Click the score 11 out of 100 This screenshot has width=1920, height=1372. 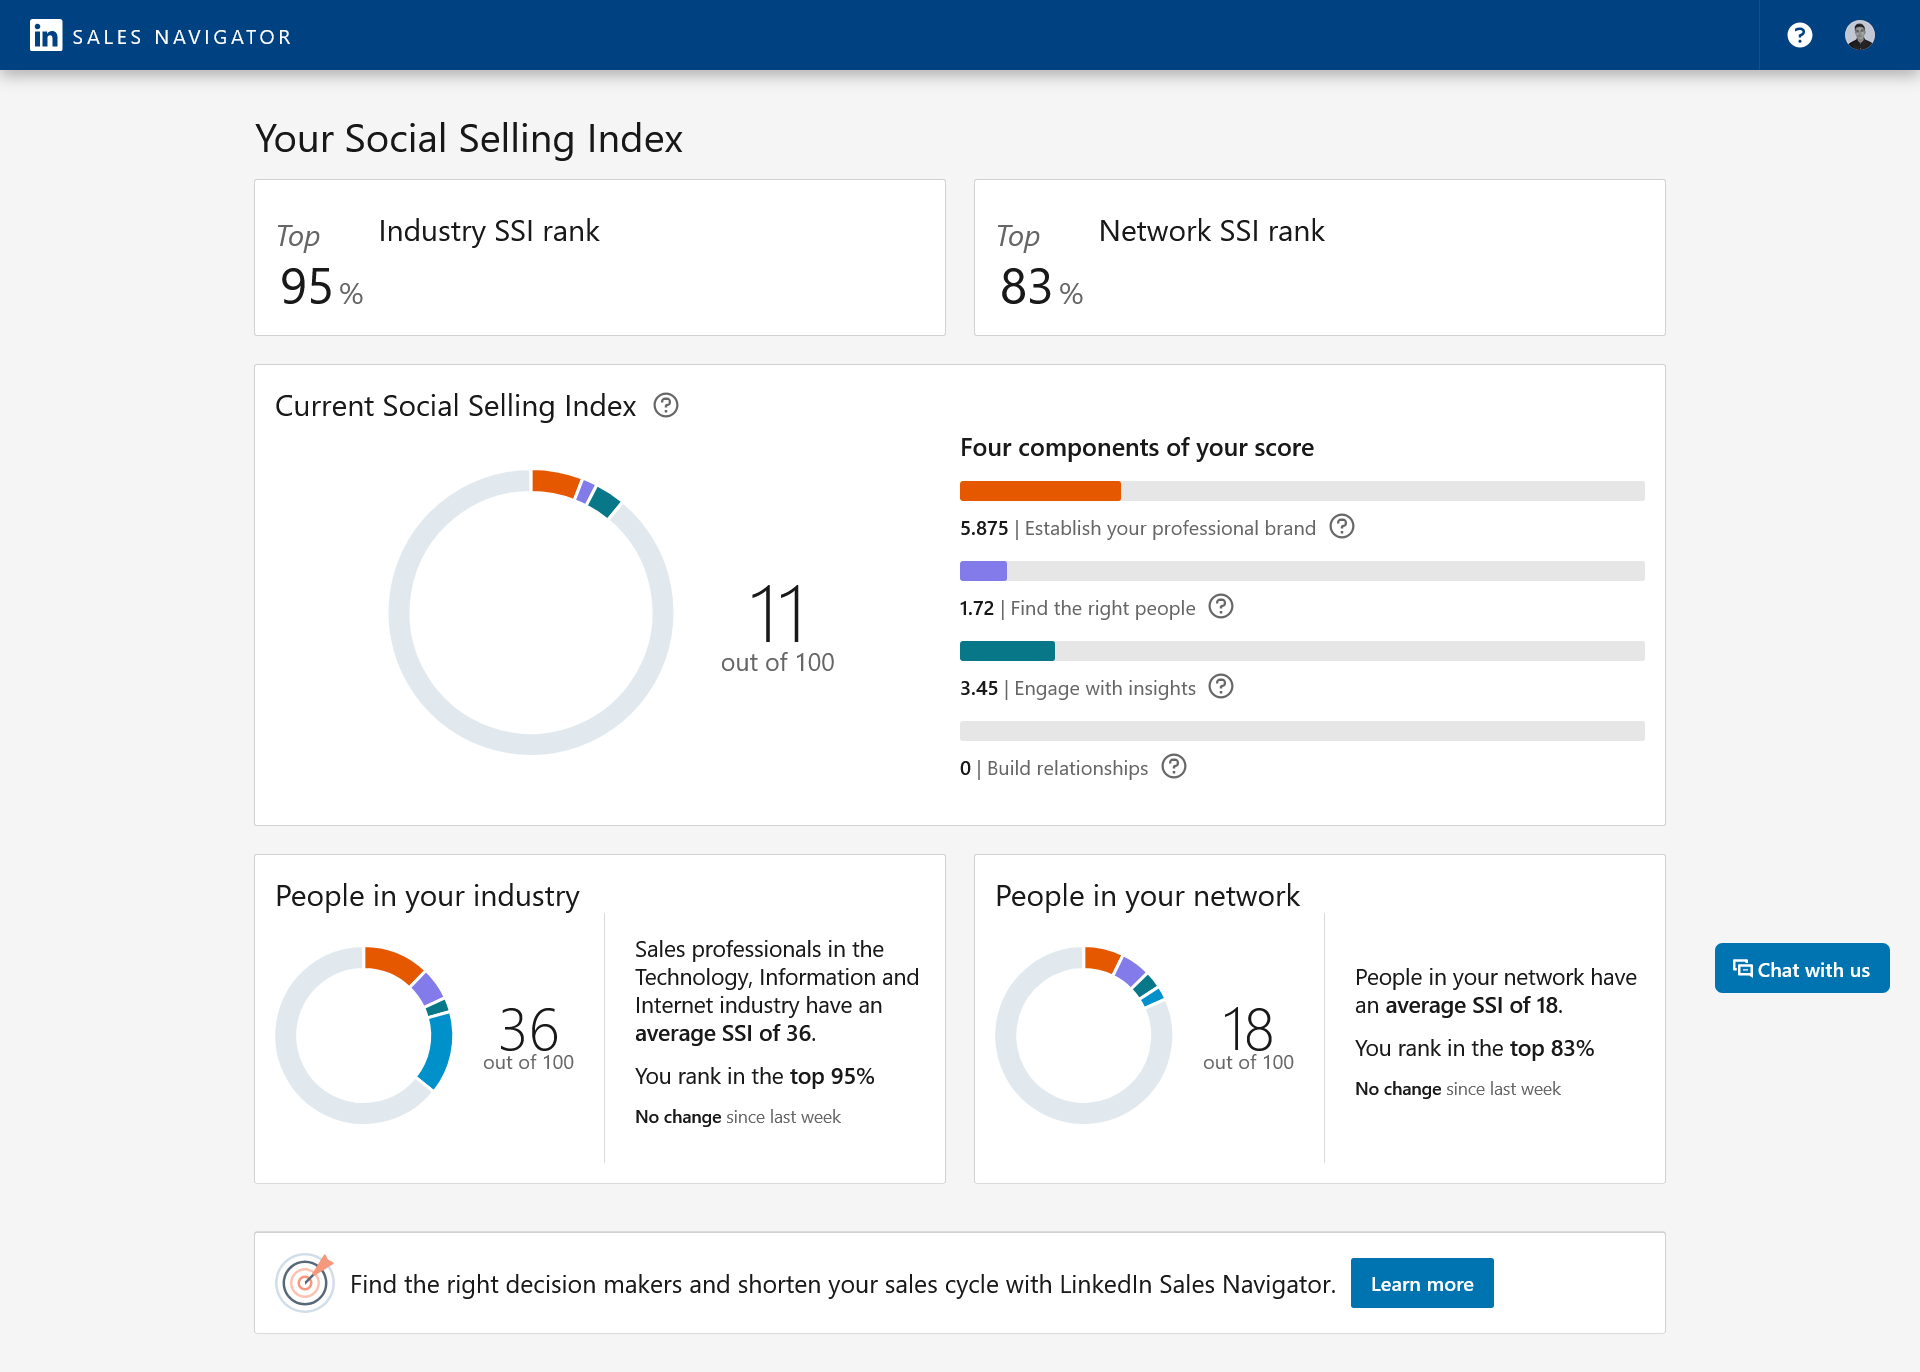point(777,628)
